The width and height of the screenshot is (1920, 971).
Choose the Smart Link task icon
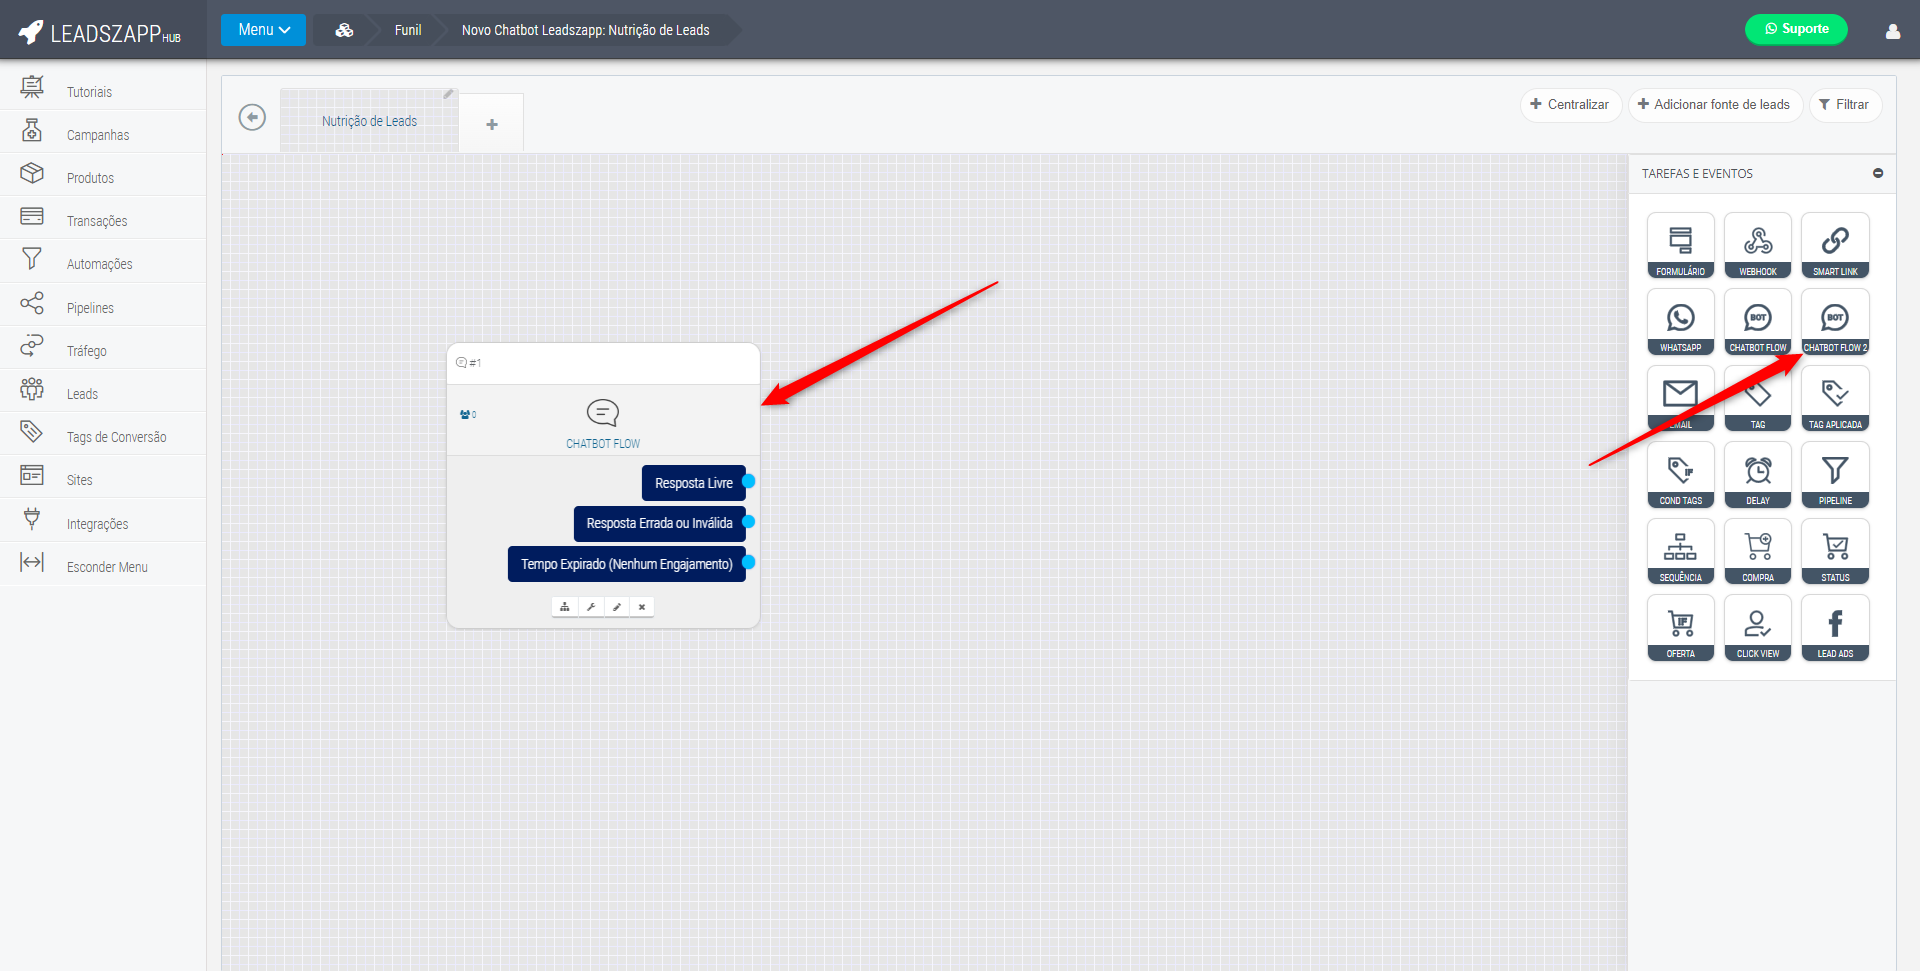coord(1834,244)
